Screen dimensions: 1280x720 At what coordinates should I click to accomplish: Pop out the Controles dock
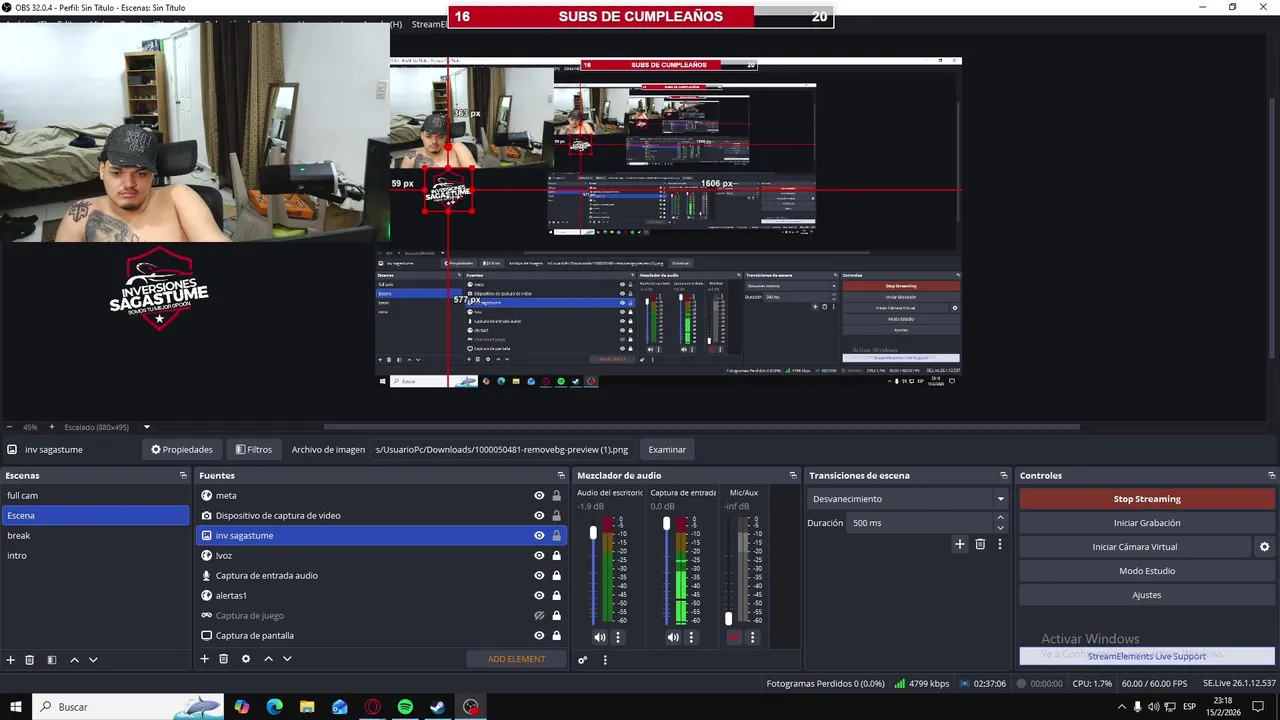coord(1271,476)
